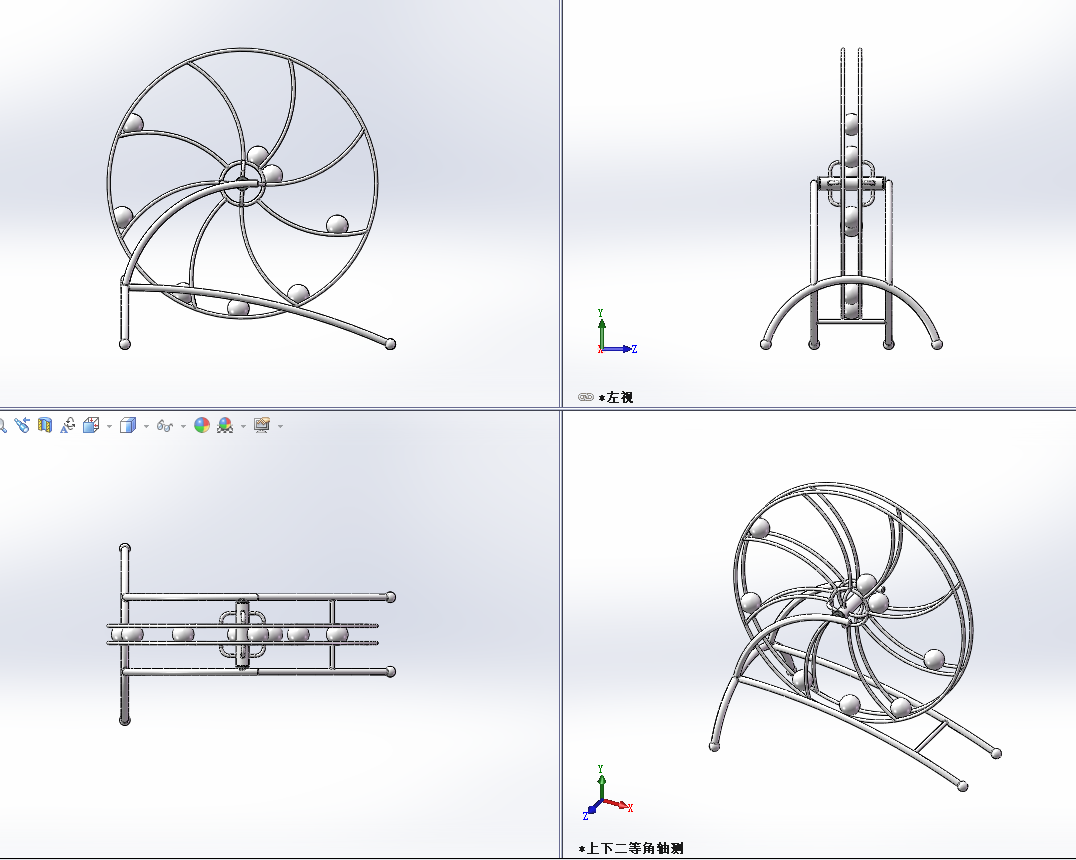Open the View Orientation cube icon
The image size is (1076, 860).
click(91, 426)
